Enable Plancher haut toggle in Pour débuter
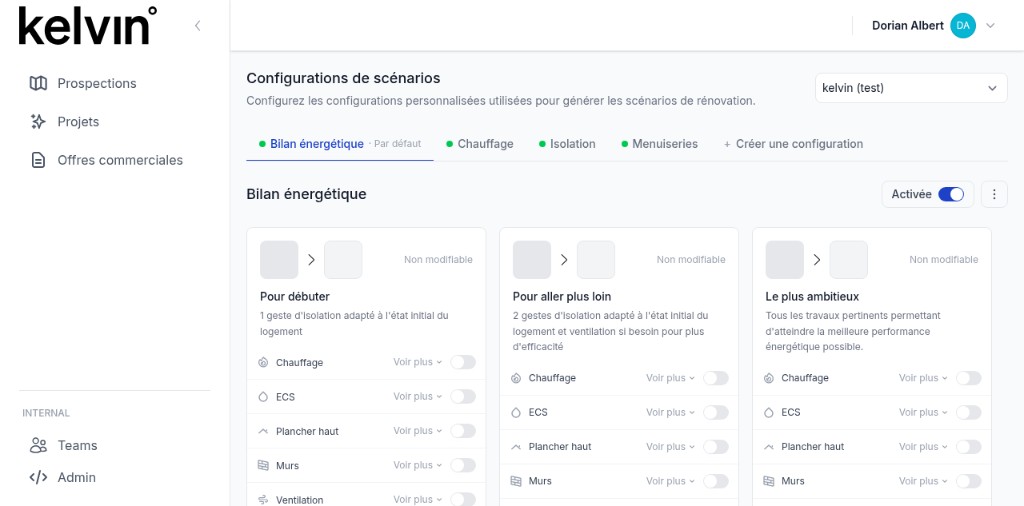Screen dimensions: 1024x506 pos(463,431)
